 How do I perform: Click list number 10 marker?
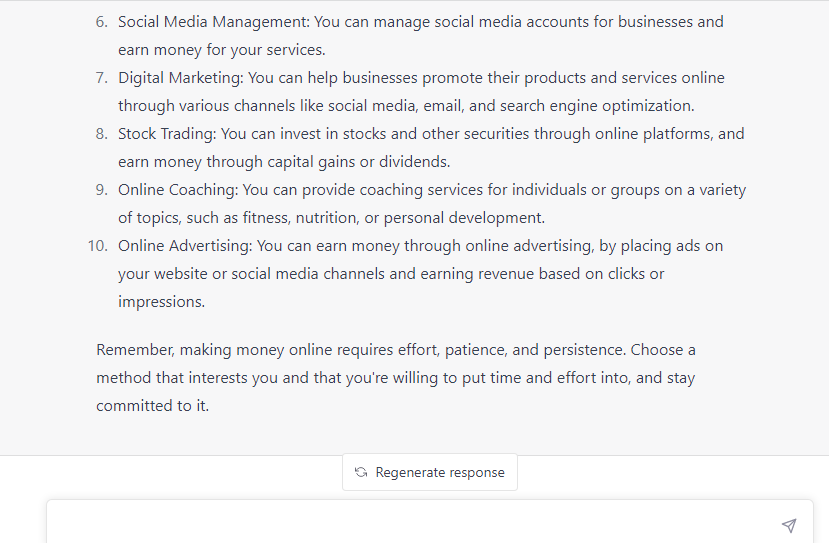[97, 246]
